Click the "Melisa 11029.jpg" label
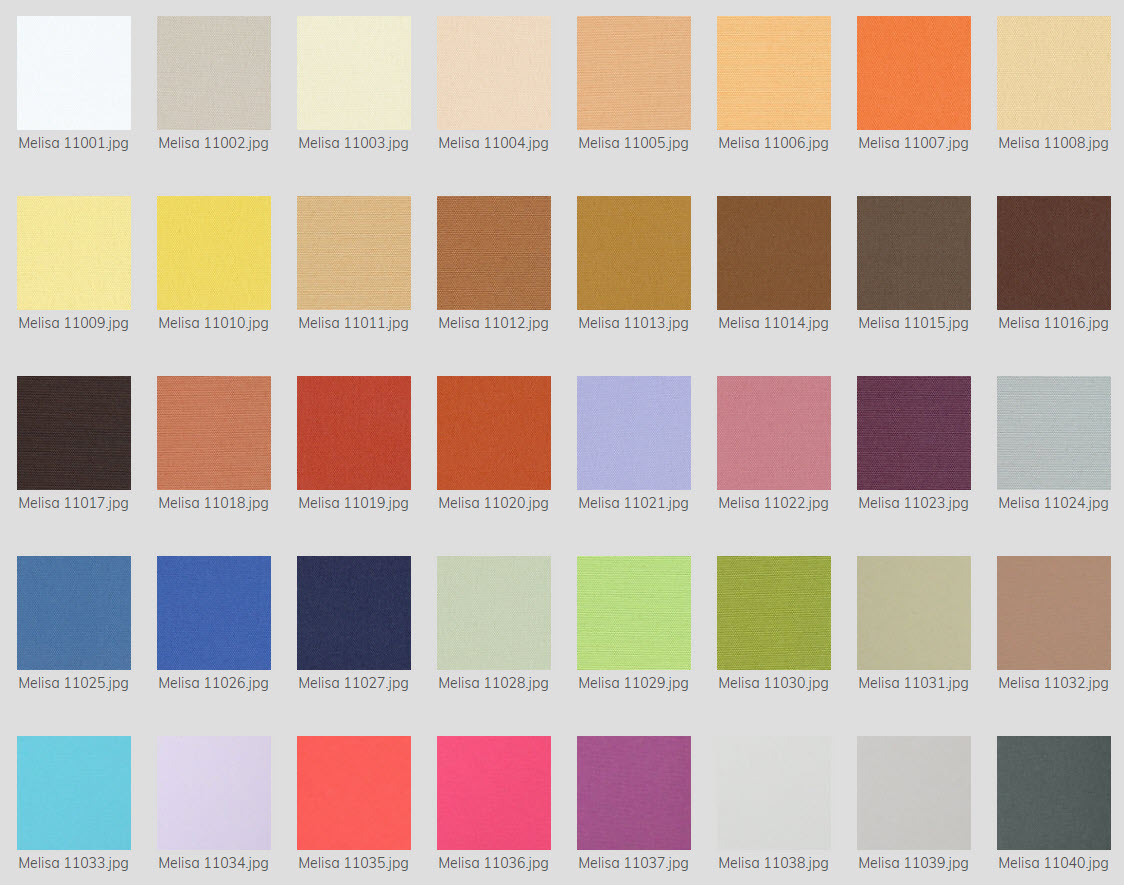Screen dimensions: 1124x885 634,683
